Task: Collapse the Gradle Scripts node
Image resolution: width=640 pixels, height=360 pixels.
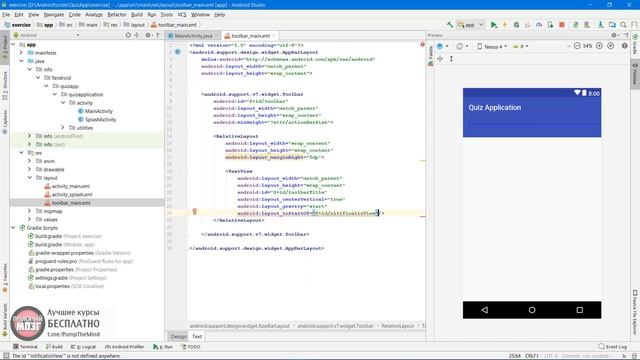Action: [x=13, y=228]
